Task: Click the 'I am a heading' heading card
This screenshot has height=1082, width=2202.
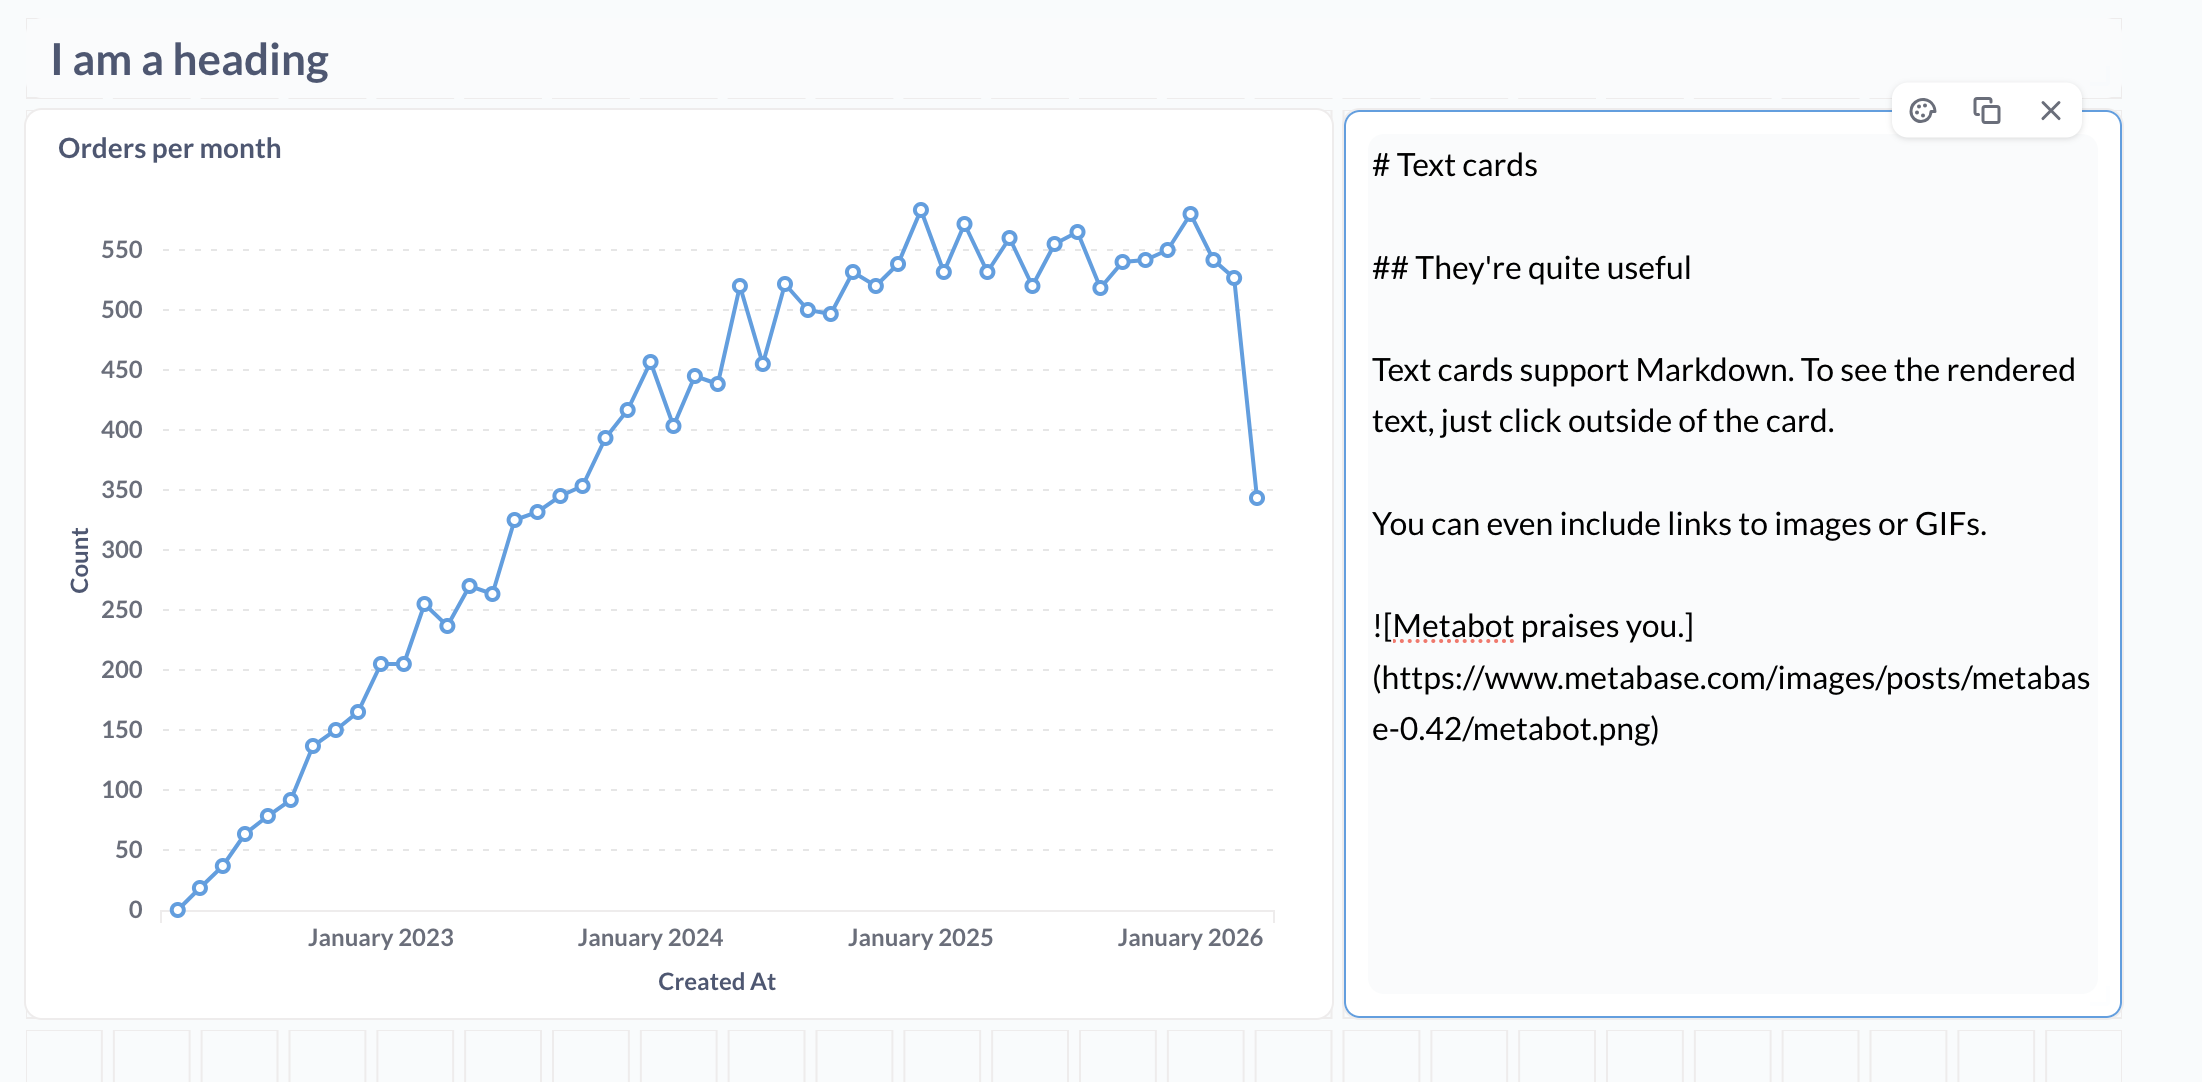Action: pyautogui.click(x=190, y=60)
